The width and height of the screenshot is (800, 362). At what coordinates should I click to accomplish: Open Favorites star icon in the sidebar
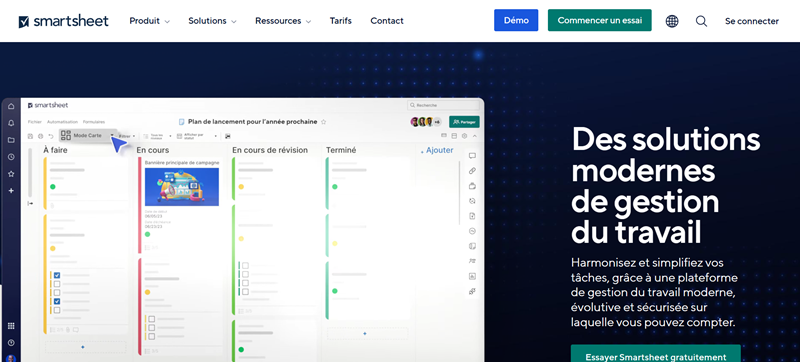11,174
